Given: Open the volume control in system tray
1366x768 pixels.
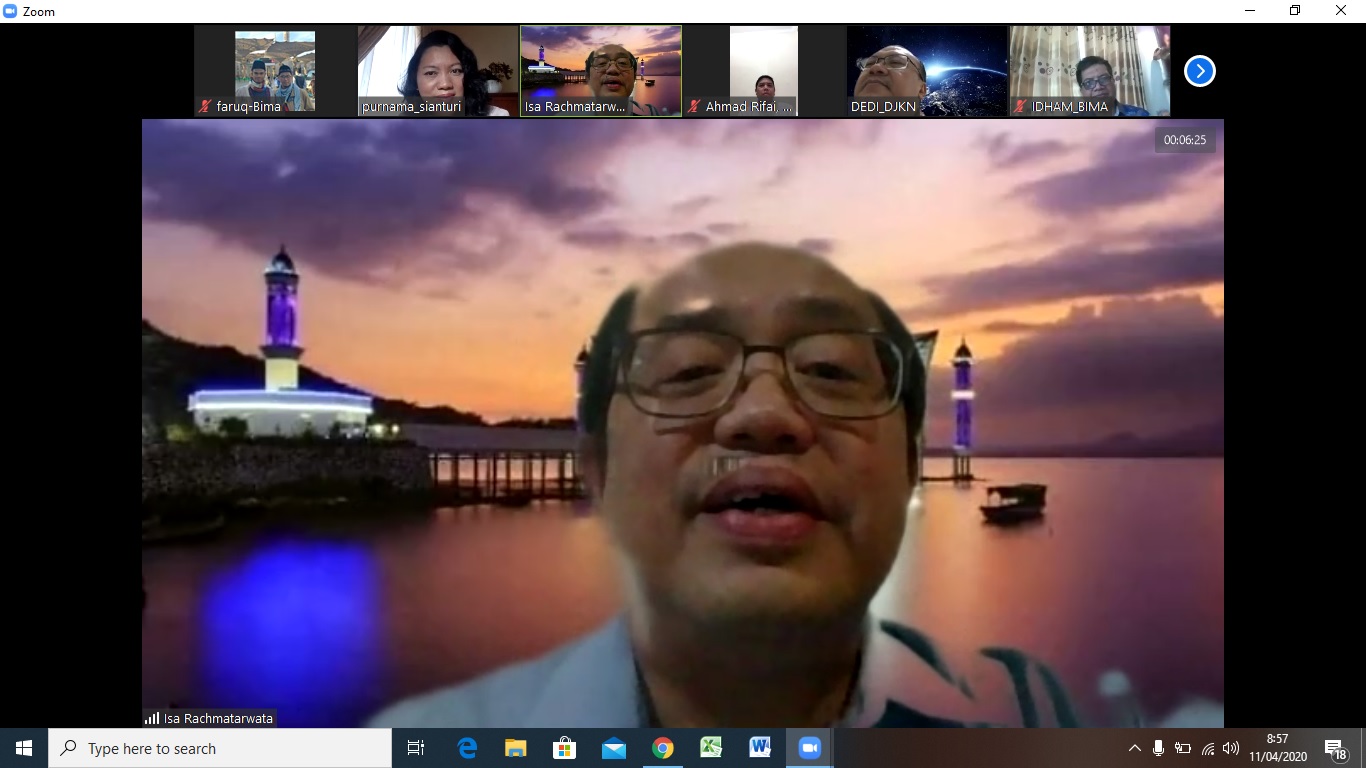Looking at the screenshot, I should 1231,748.
